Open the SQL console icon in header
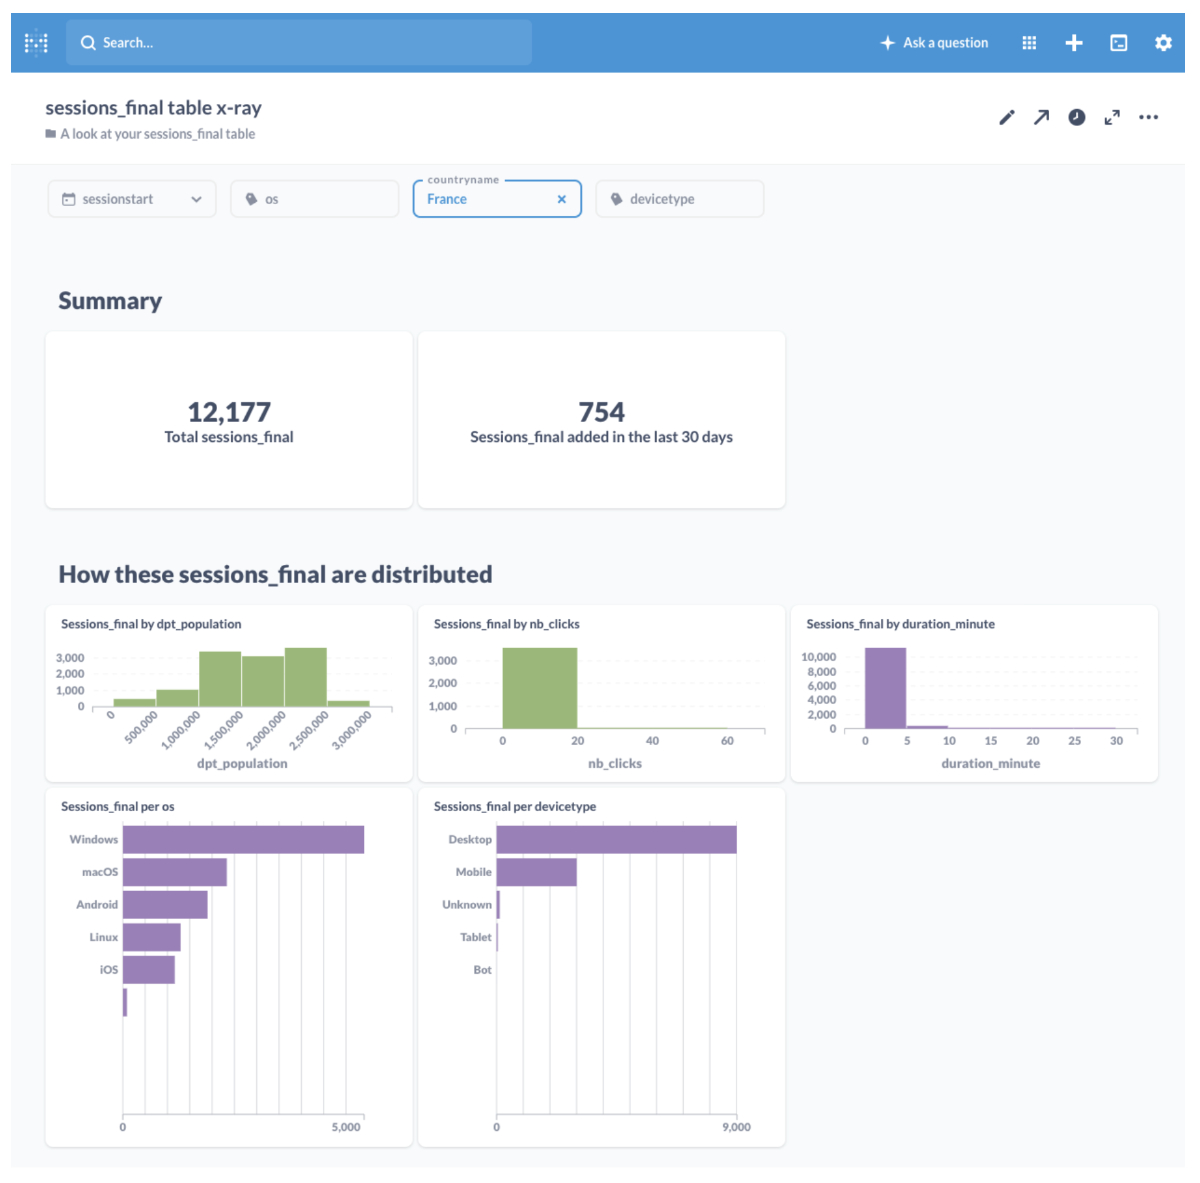1200x1183 pixels. pyautogui.click(x=1119, y=43)
